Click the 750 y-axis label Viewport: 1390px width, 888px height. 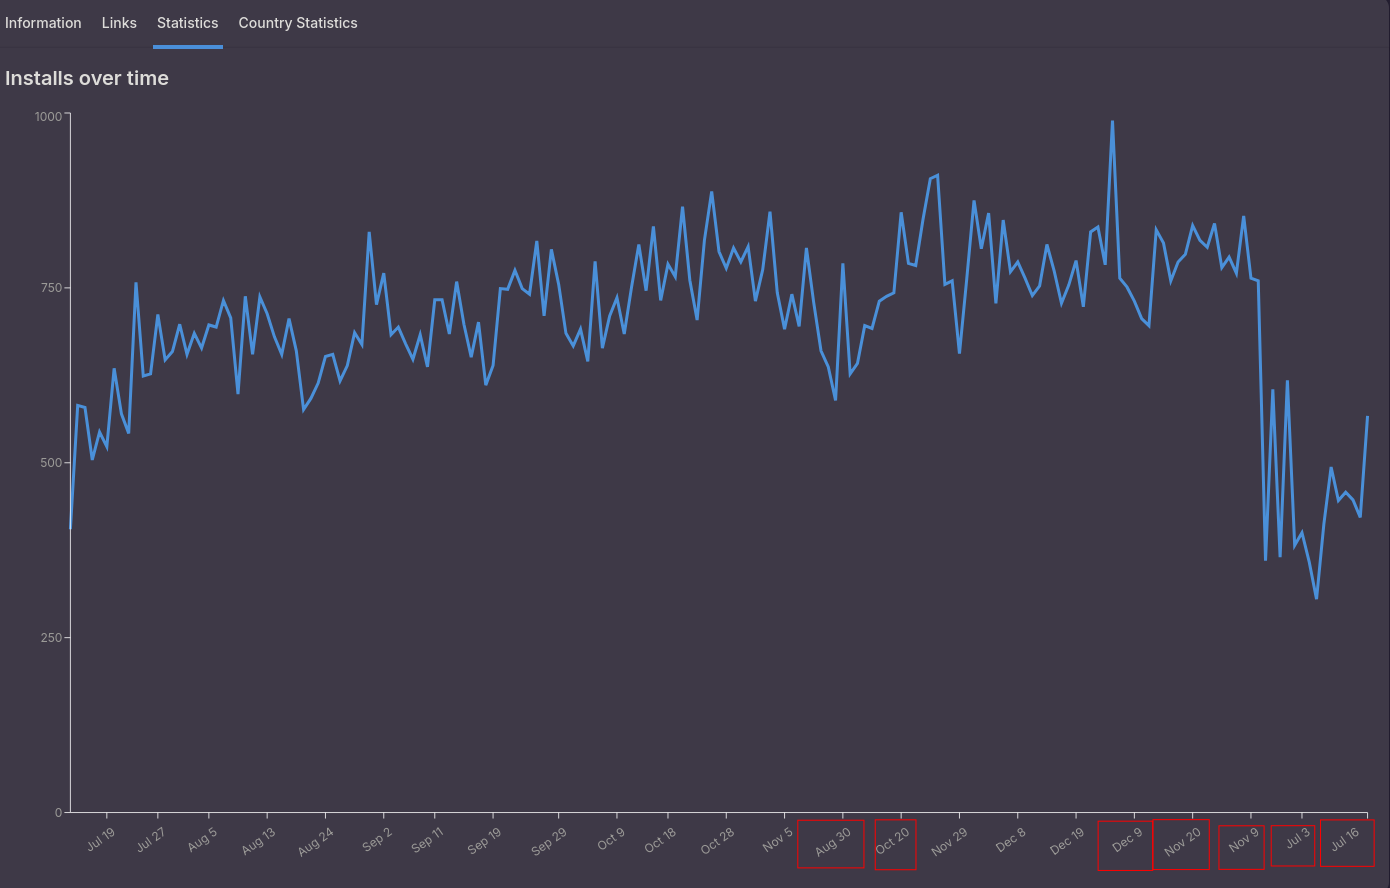coord(49,288)
